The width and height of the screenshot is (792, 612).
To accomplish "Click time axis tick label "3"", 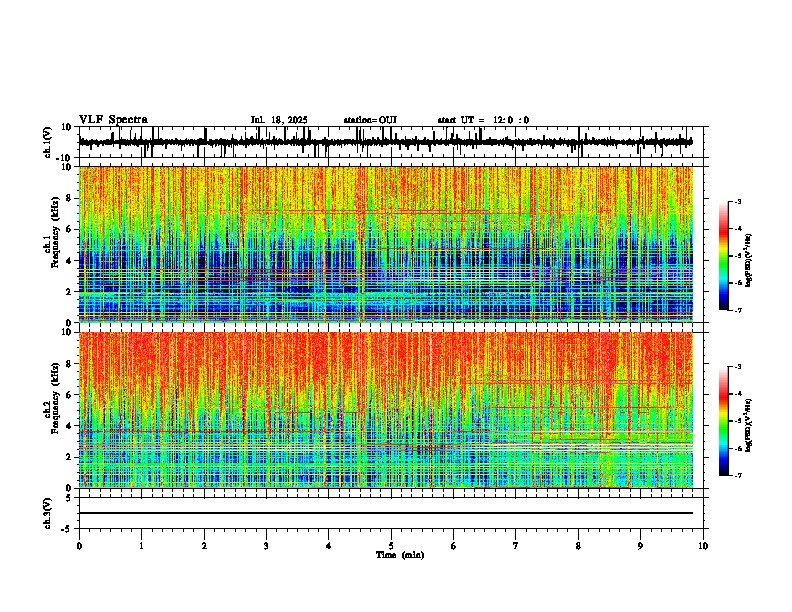I will click(266, 546).
